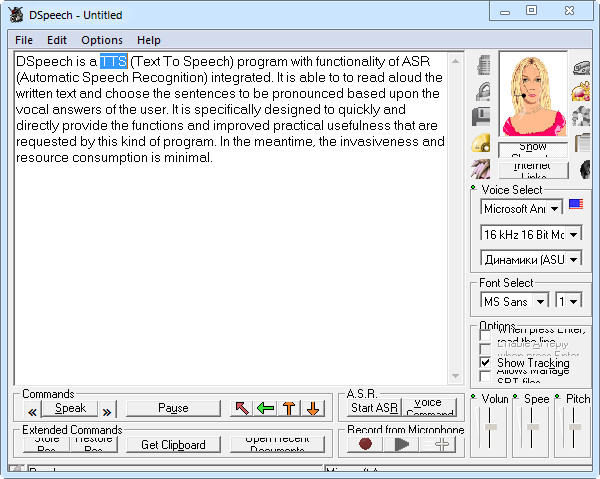Viewport: 600px width, 479px height.
Task: Open the Edit menu
Action: [57, 40]
